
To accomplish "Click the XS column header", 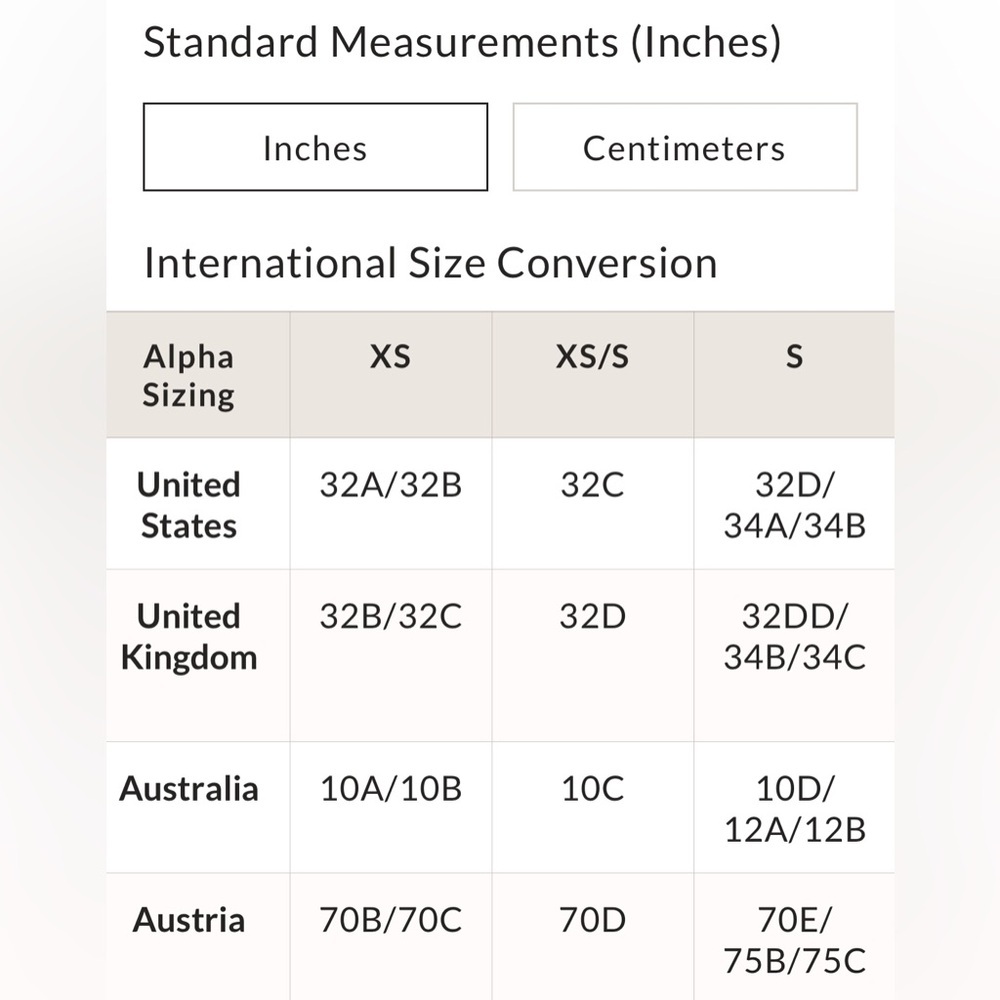I will tap(390, 375).
